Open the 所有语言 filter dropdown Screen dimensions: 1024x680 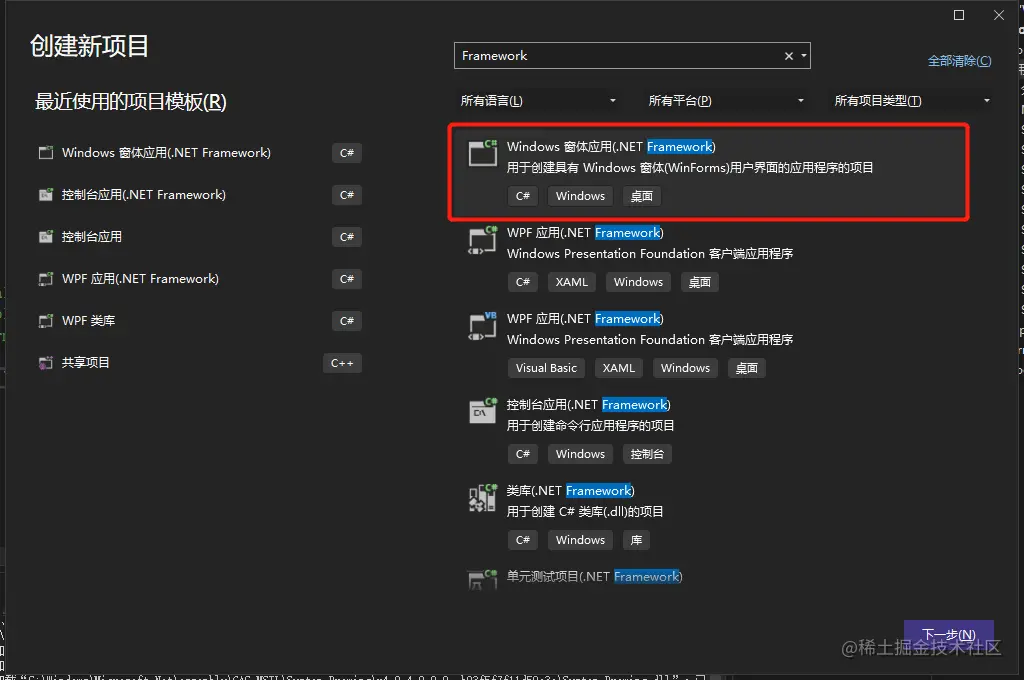[x=538, y=101]
